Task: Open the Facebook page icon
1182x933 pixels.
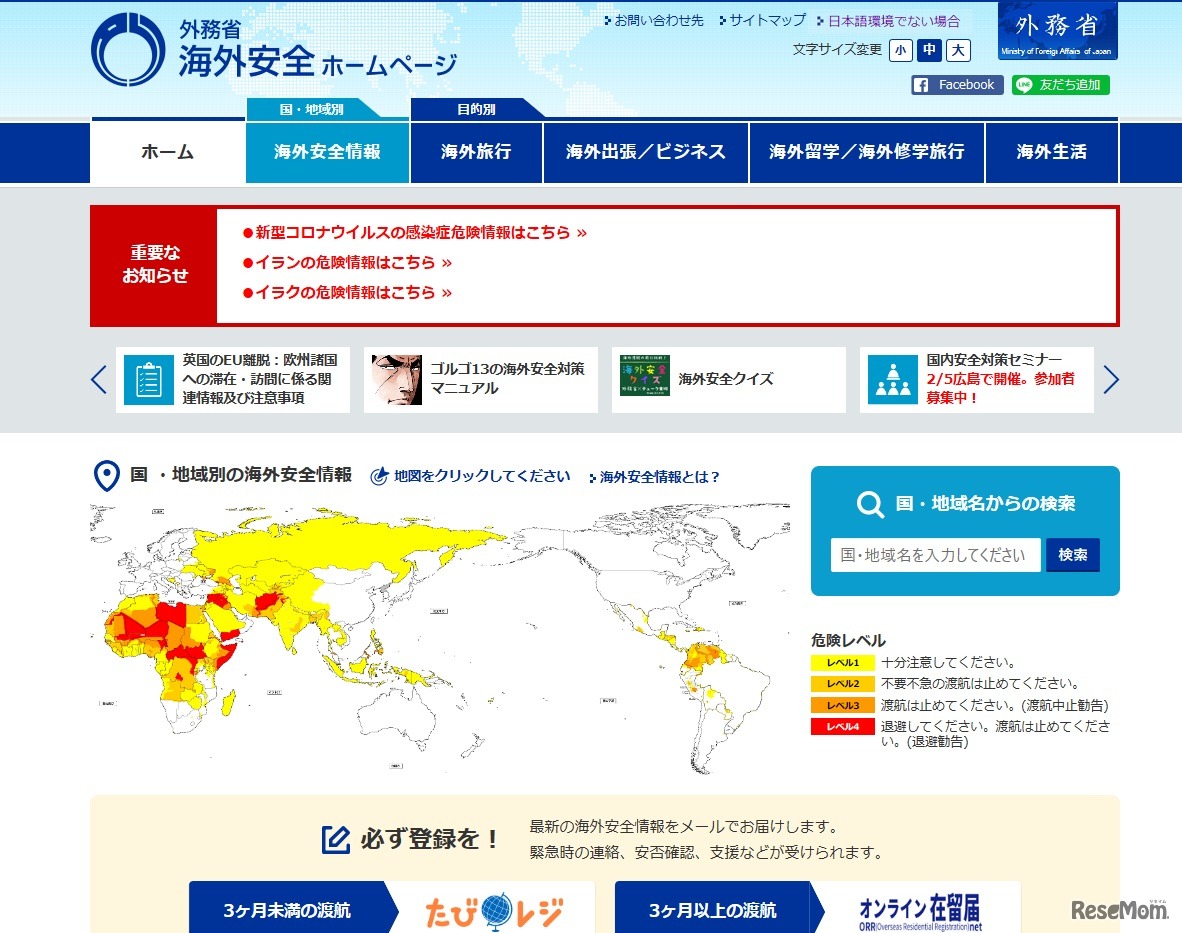Action: 921,85
